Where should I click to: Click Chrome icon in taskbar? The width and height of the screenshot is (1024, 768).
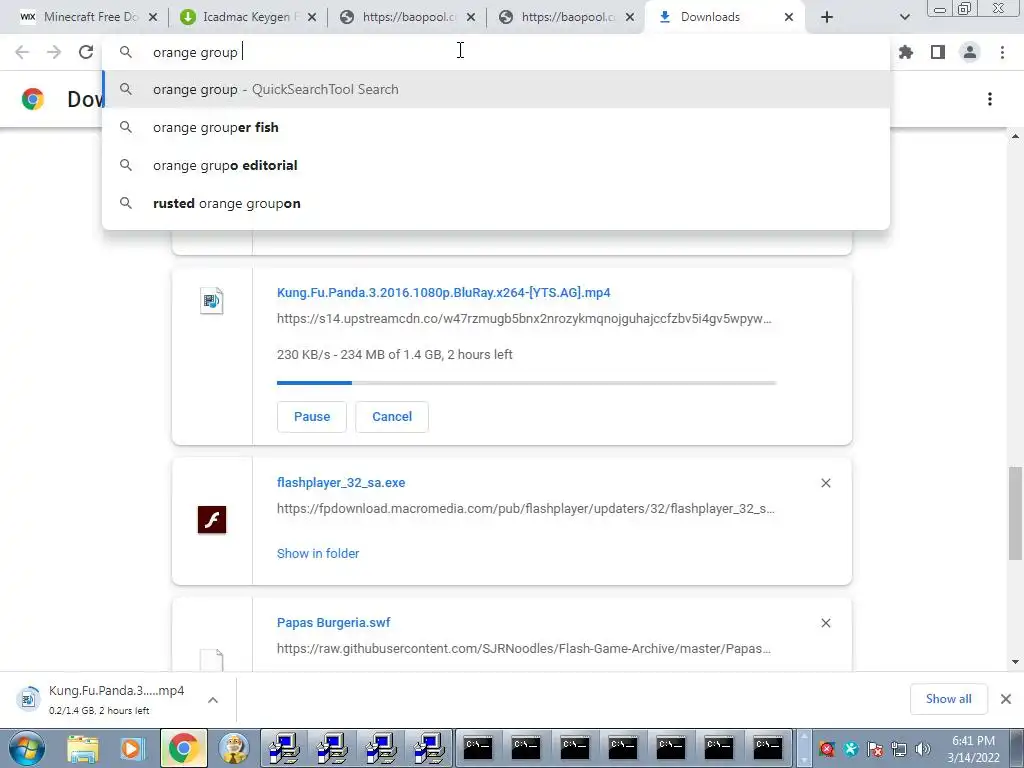pos(184,748)
